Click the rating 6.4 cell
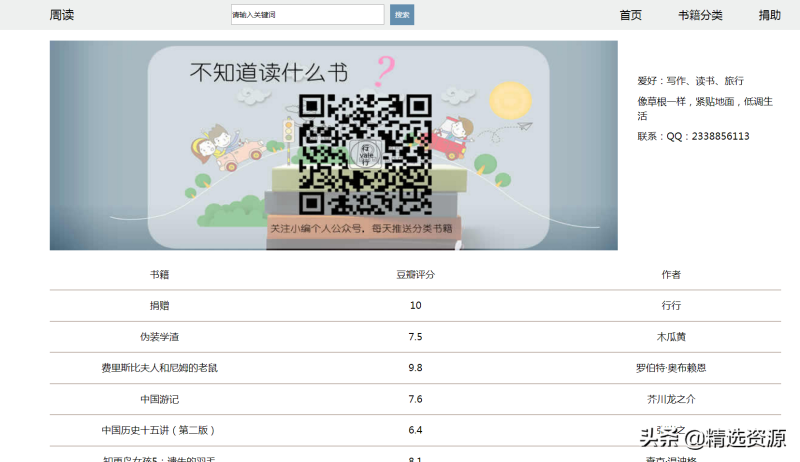800x462 pixels. click(x=415, y=430)
